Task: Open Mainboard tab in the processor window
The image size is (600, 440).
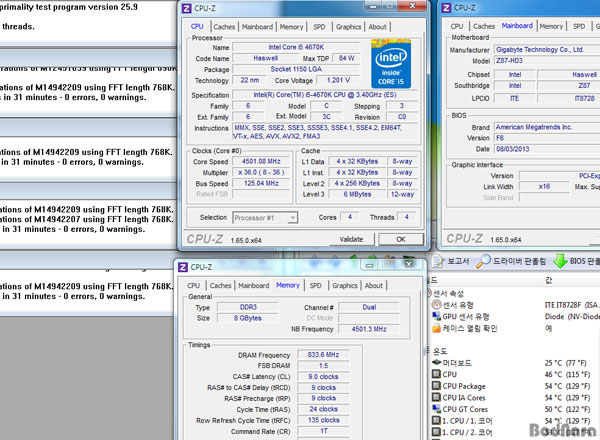Action: pyautogui.click(x=257, y=27)
